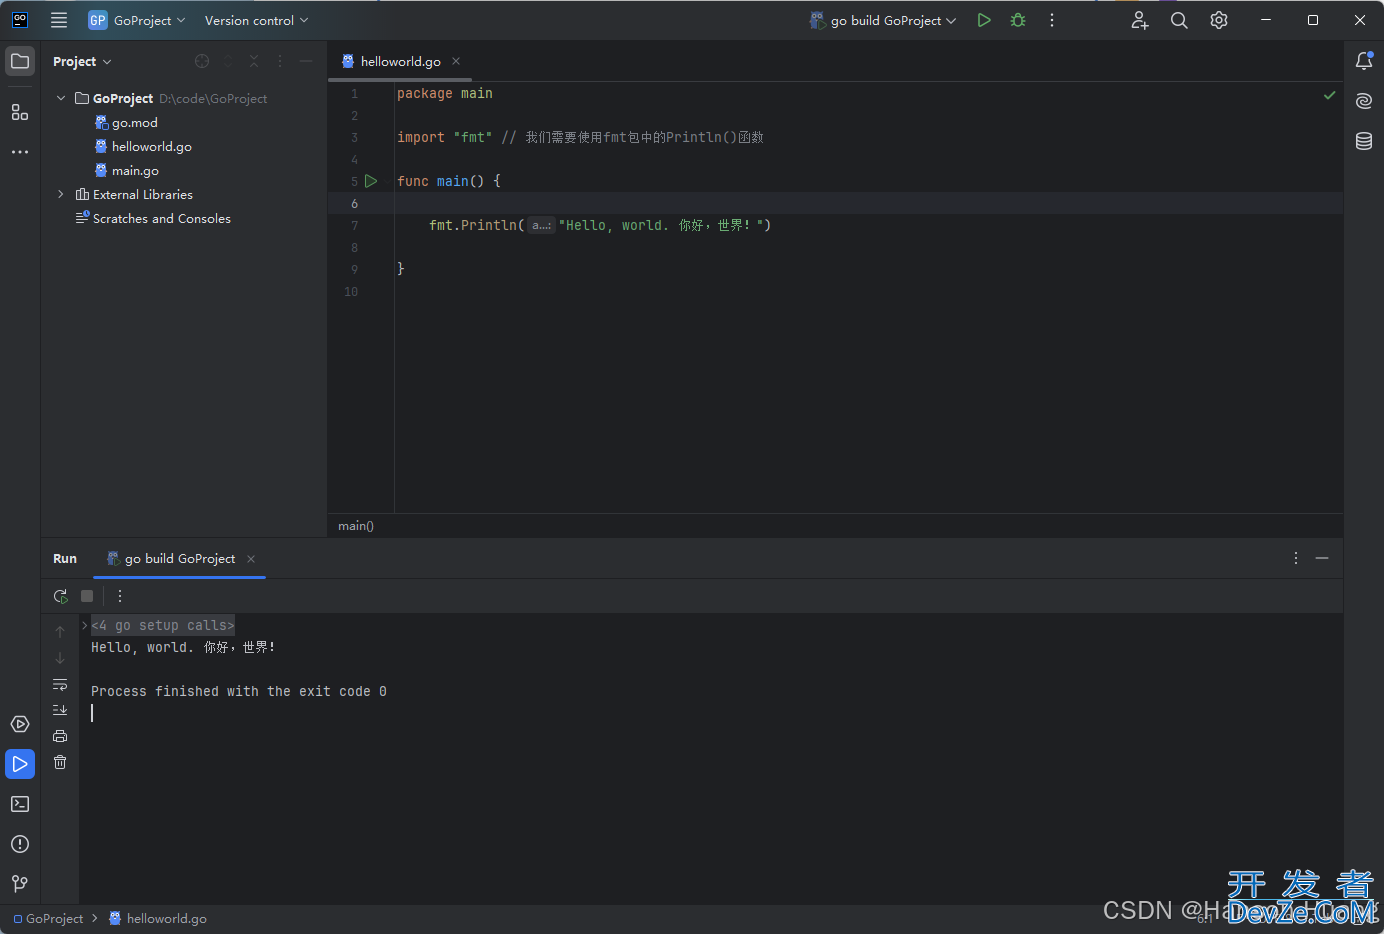Clear all console output trash icon
The height and width of the screenshot is (934, 1384).
click(60, 762)
